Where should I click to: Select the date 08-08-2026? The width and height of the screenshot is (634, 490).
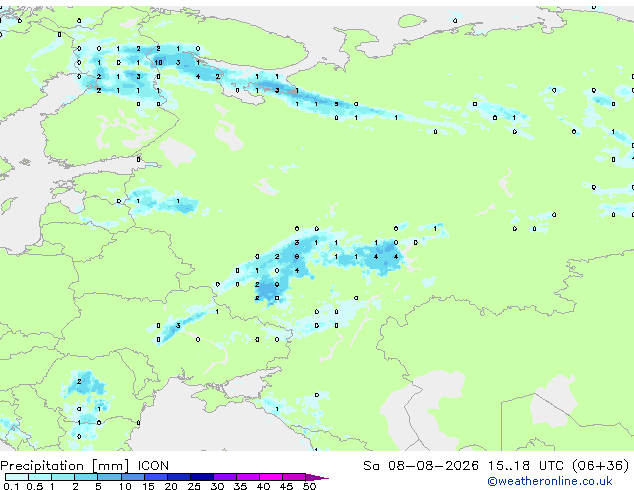click(x=433, y=466)
